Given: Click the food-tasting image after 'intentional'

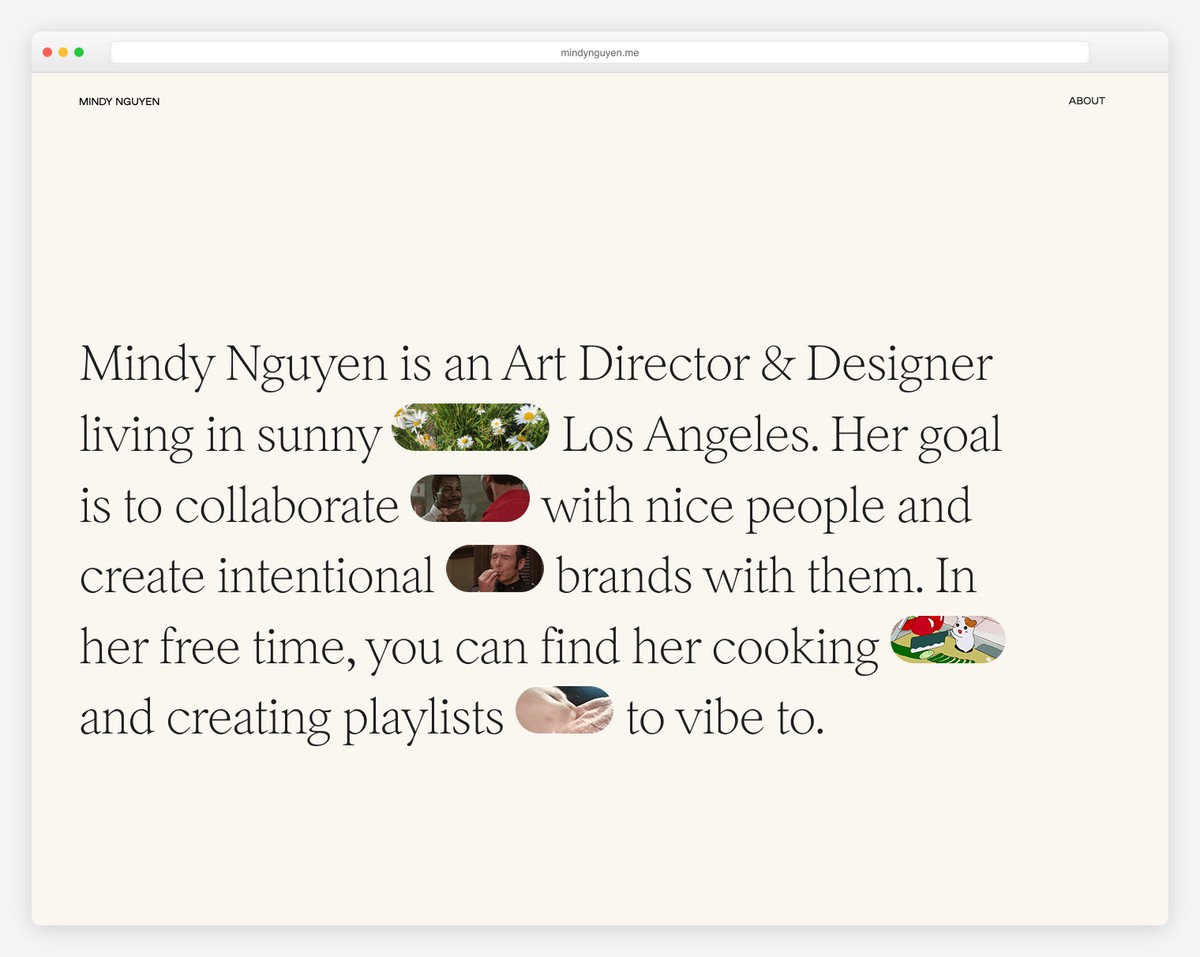Looking at the screenshot, I should pyautogui.click(x=495, y=568).
